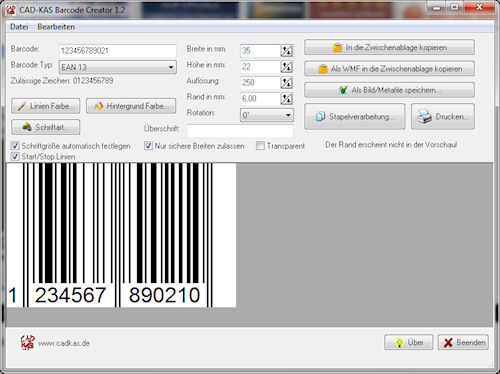Adjust the Breite in mm stepper
Viewport: 500px width, 374px height.
pos(287,51)
